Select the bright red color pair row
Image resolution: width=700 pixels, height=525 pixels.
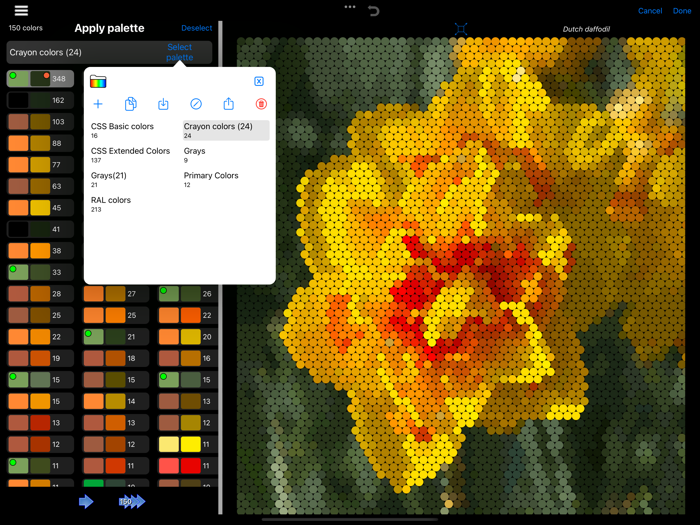pos(188,466)
